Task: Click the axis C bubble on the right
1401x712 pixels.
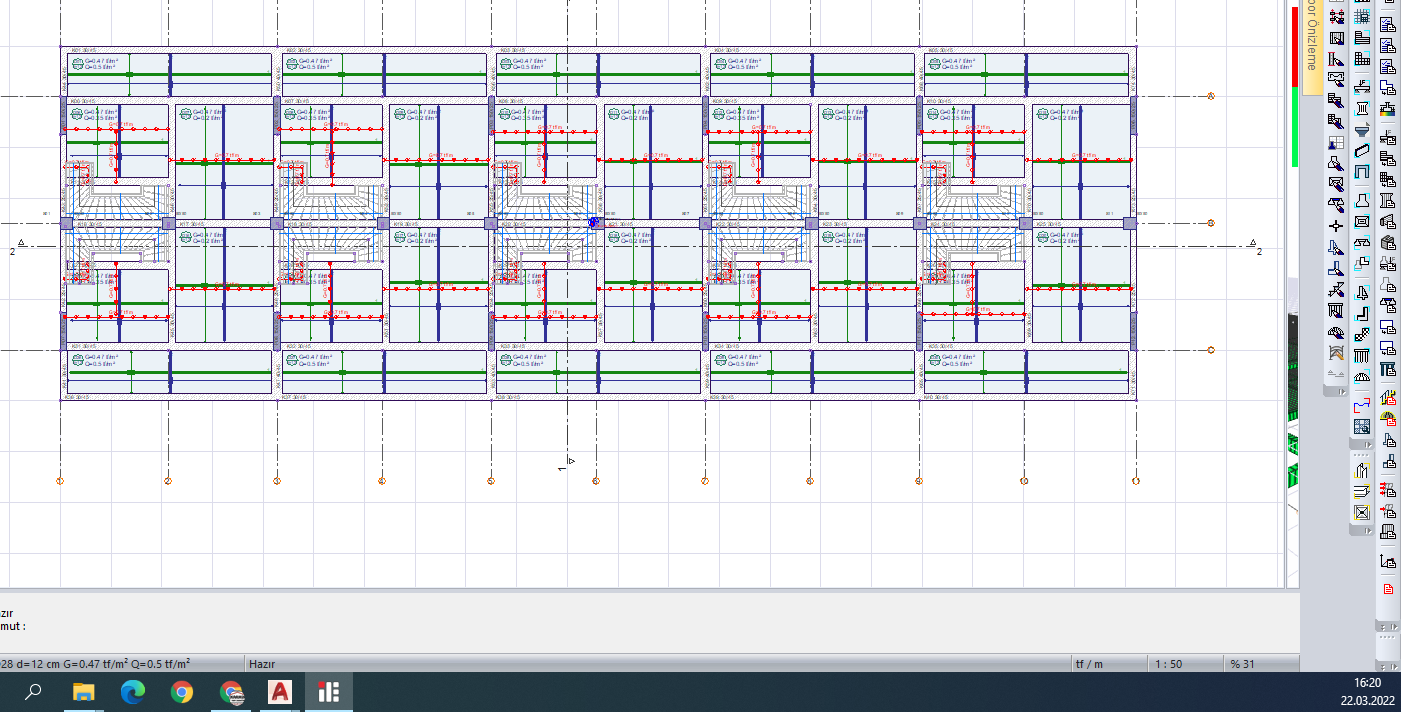Action: (1211, 350)
